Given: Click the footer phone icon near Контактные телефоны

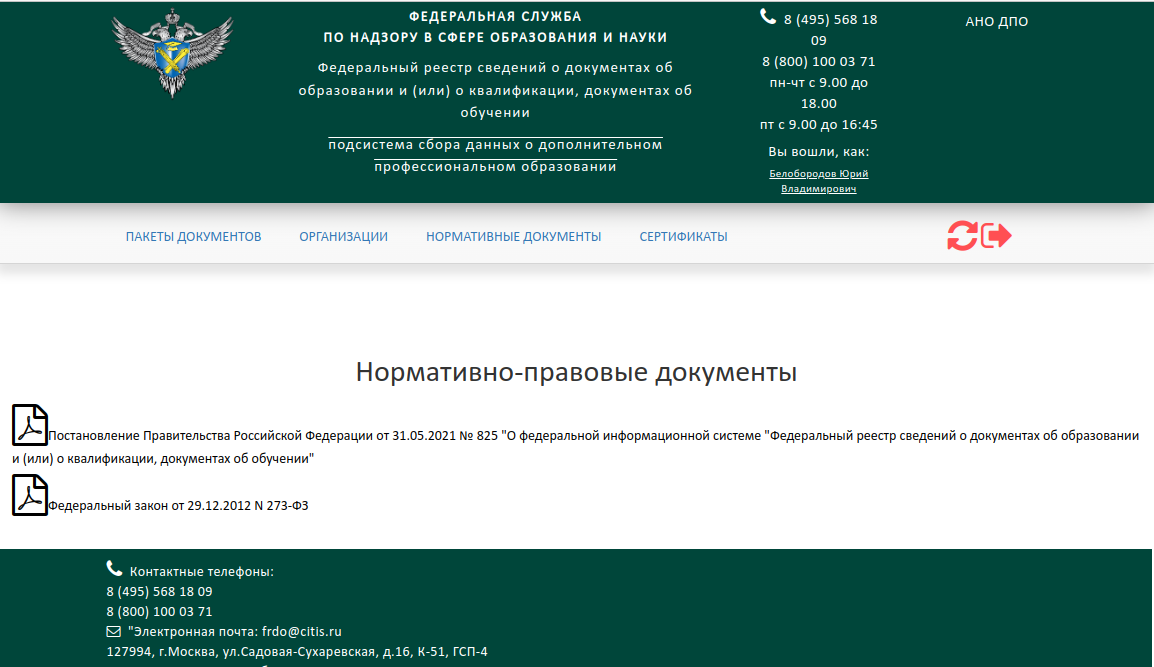Looking at the screenshot, I should click(114, 569).
